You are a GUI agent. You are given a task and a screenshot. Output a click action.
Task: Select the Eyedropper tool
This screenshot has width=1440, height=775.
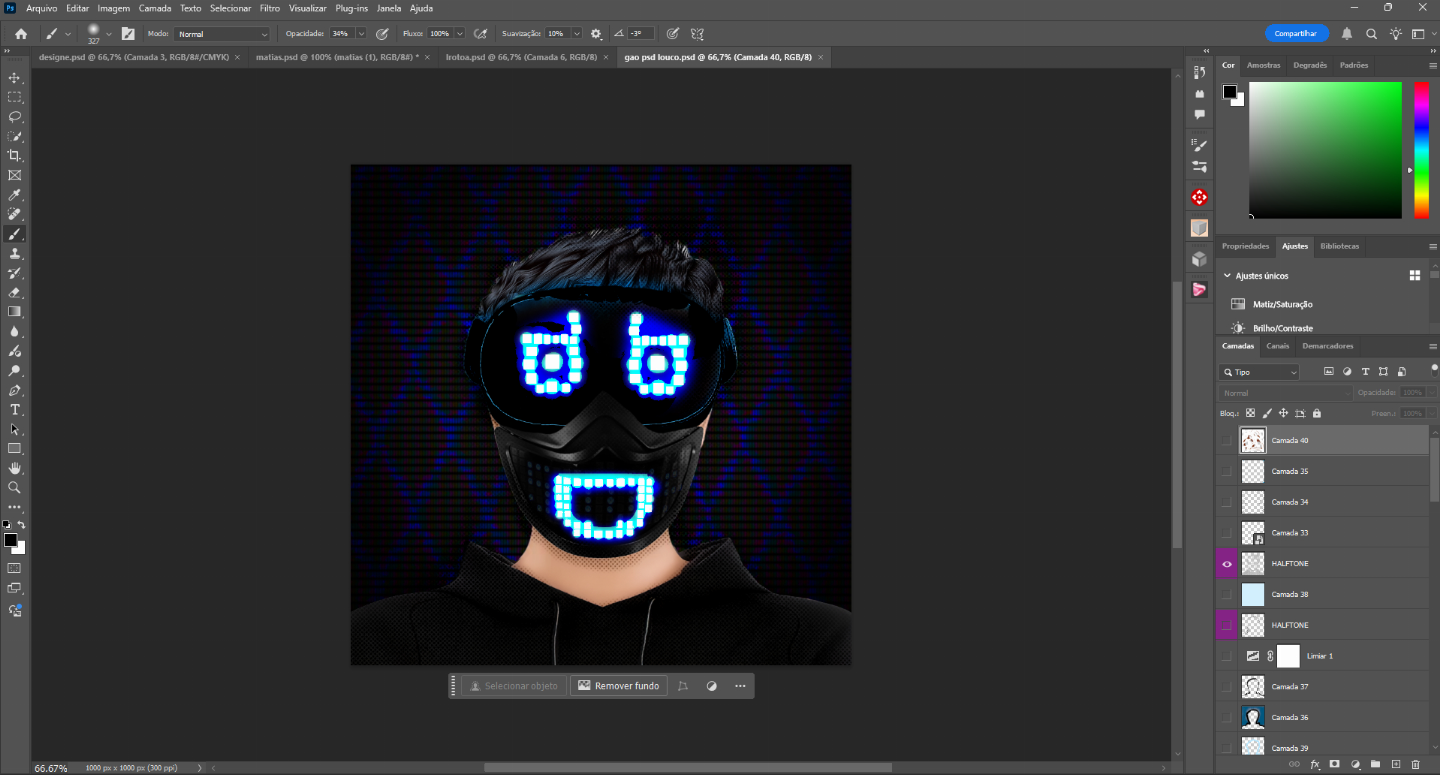click(15, 195)
